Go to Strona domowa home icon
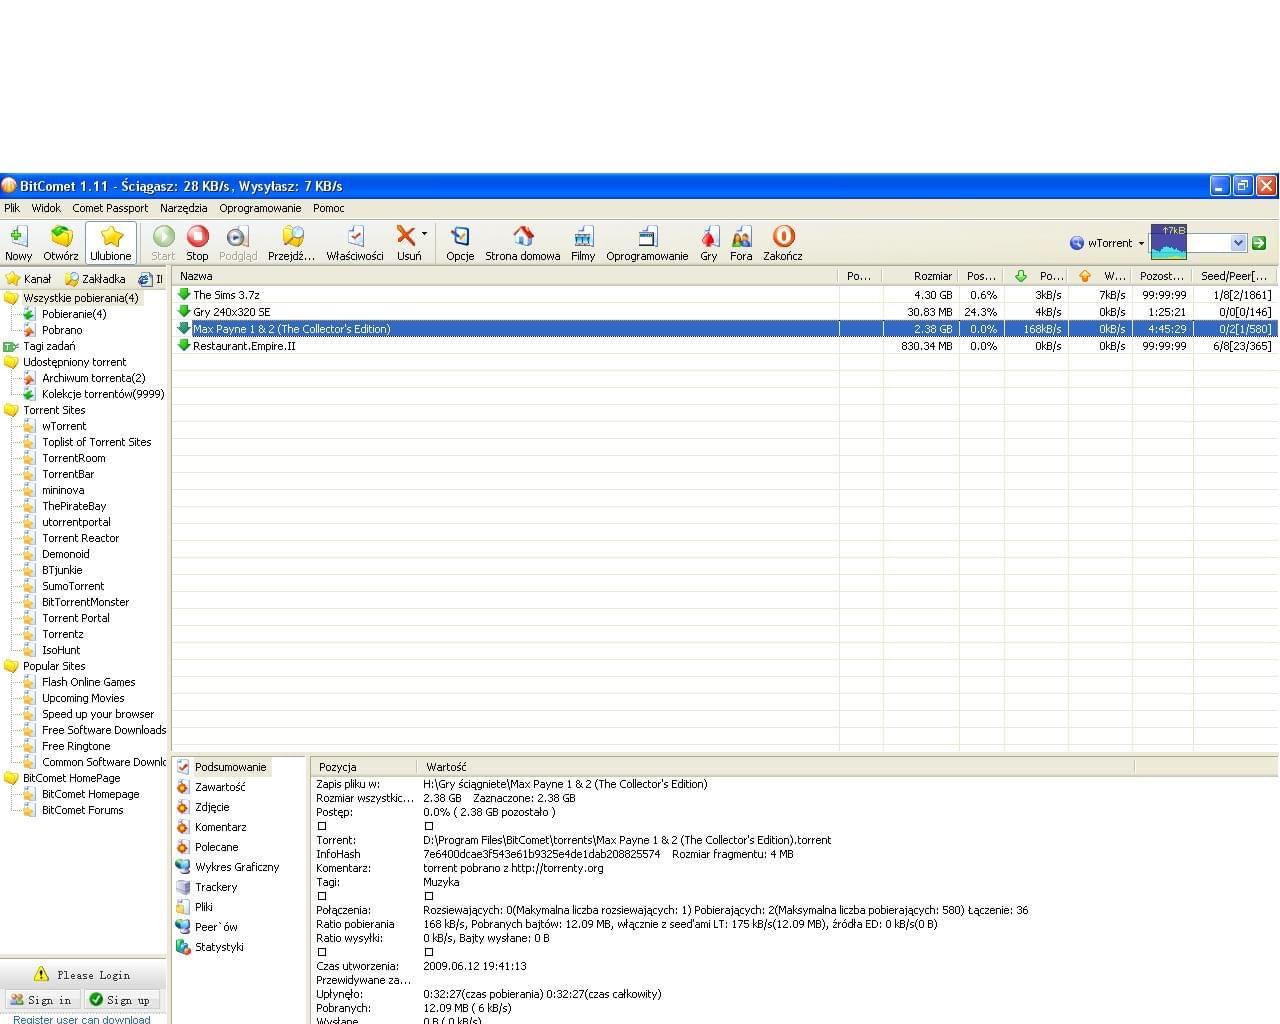The height and width of the screenshot is (1024, 1280). 523,243
